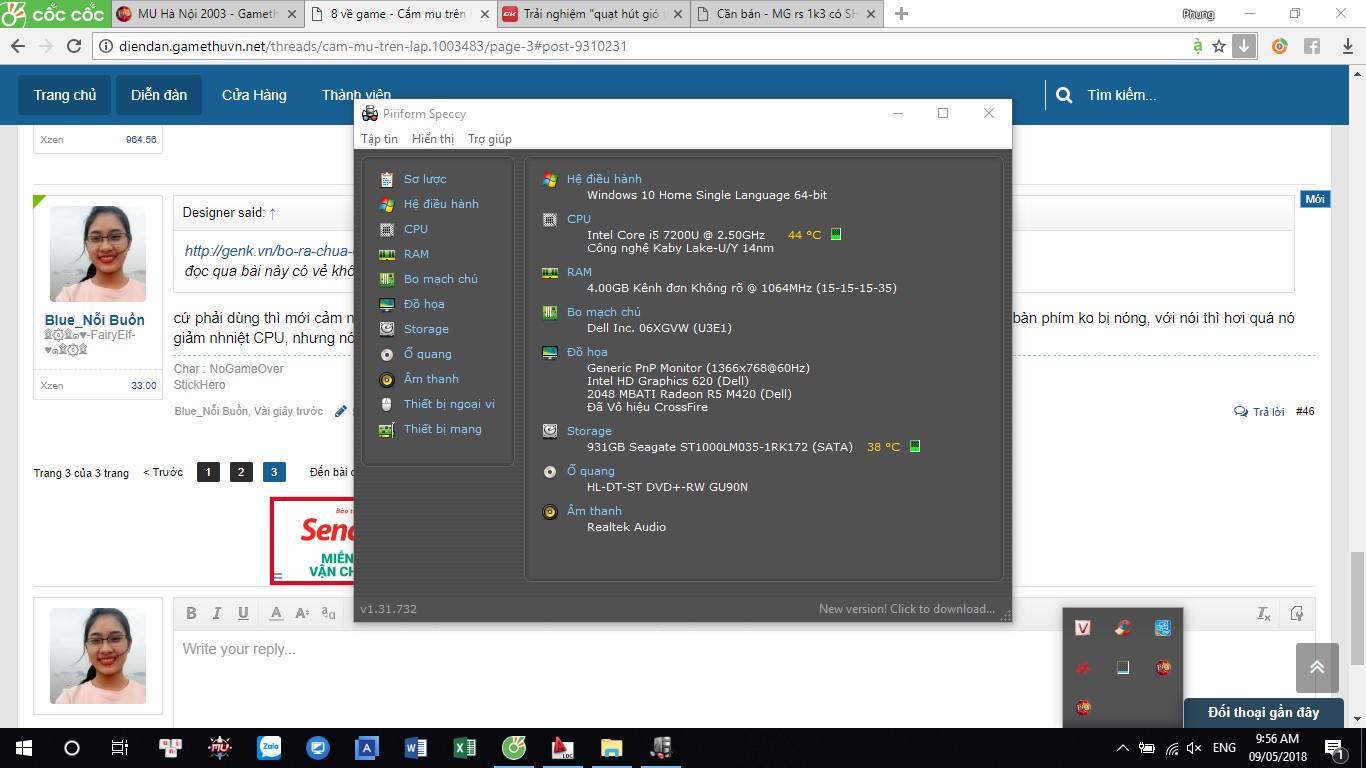
Task: Toggle Underline in the reply editor
Action: click(243, 613)
